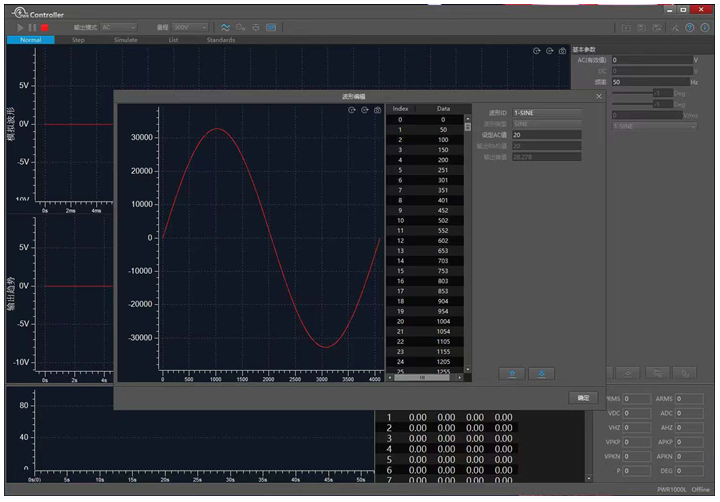Viewport: 720px width, 502px height.
Task: Minimize the Controller window
Action: [669, 10]
